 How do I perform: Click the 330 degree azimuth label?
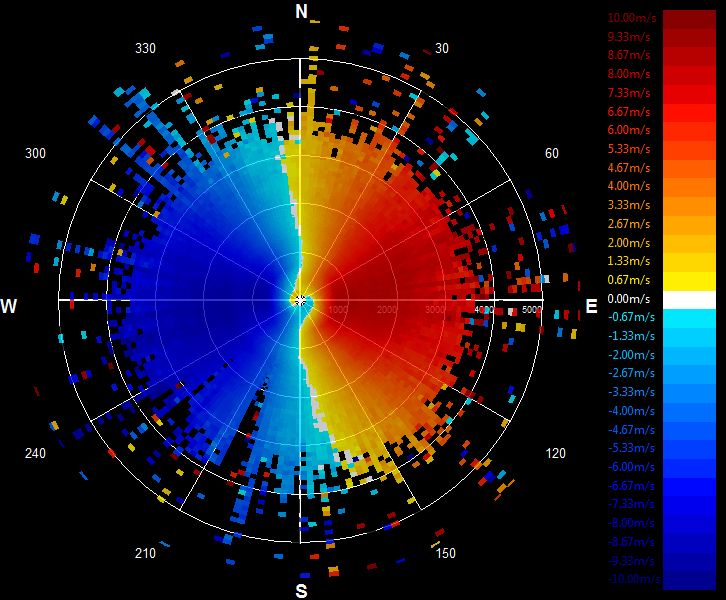click(145, 49)
